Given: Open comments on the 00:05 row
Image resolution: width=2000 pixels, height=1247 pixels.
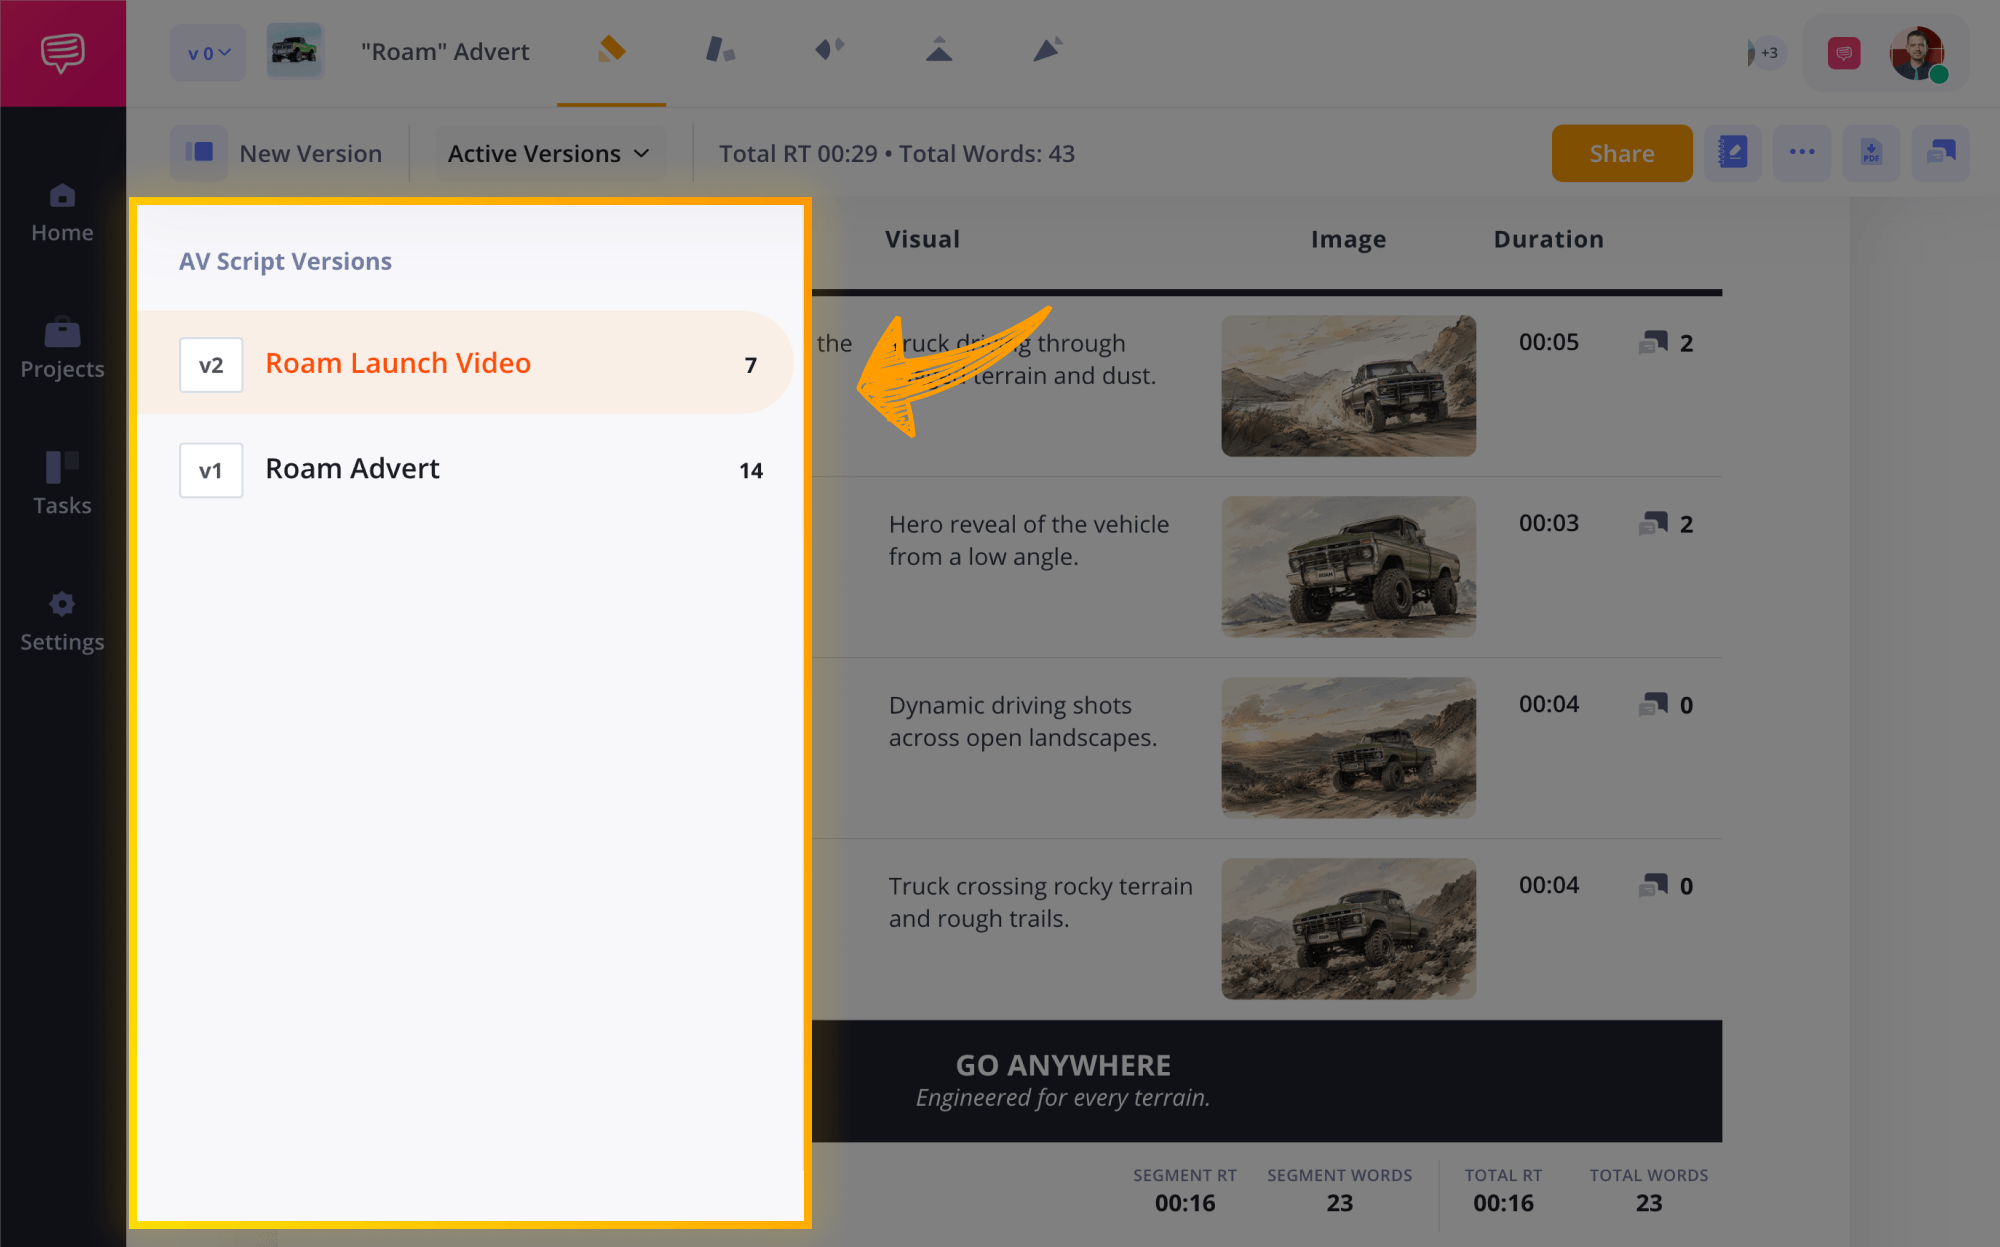Looking at the screenshot, I should pos(1666,343).
